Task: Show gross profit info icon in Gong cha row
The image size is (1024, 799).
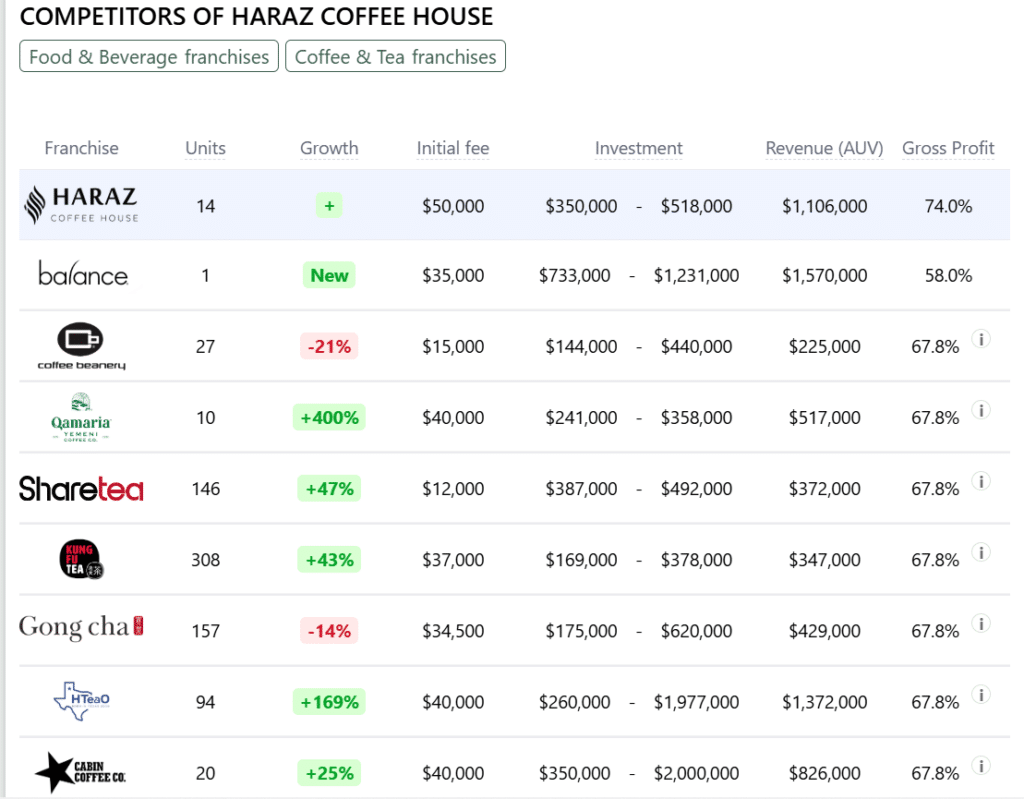Action: coord(981,623)
